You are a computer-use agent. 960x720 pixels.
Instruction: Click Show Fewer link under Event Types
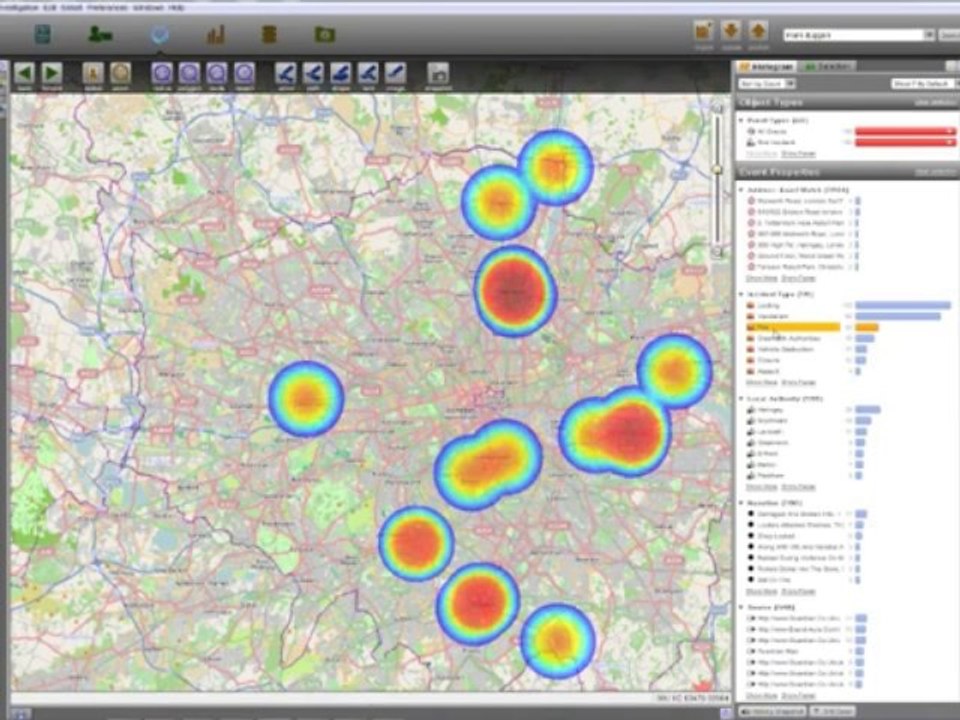tap(798, 154)
